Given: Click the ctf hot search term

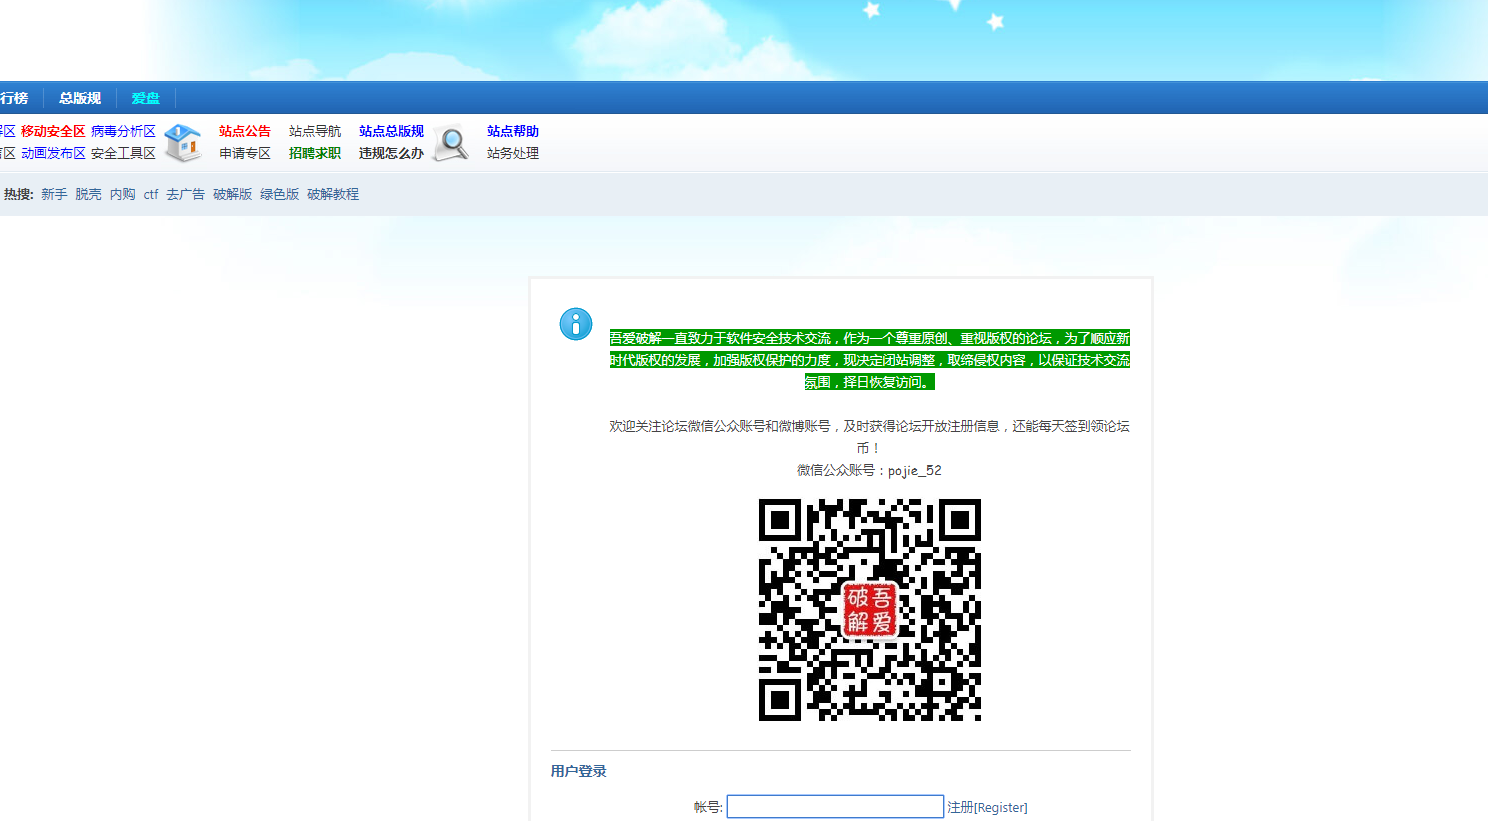Looking at the screenshot, I should [151, 194].
